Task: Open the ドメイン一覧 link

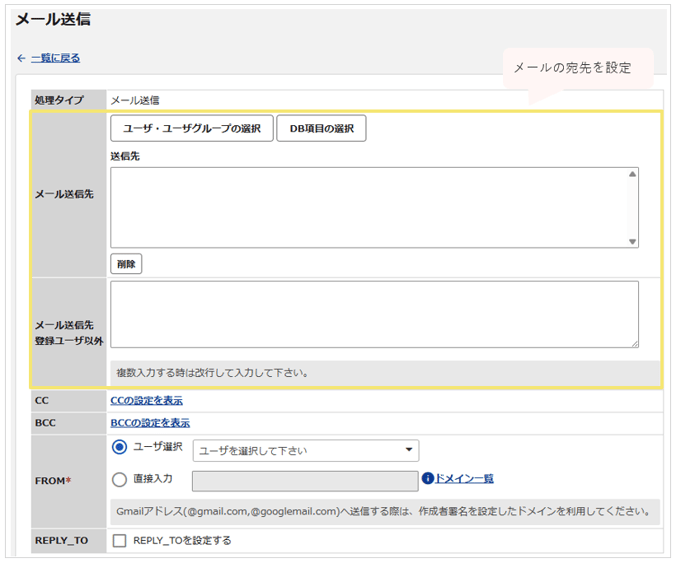Action: pos(464,478)
